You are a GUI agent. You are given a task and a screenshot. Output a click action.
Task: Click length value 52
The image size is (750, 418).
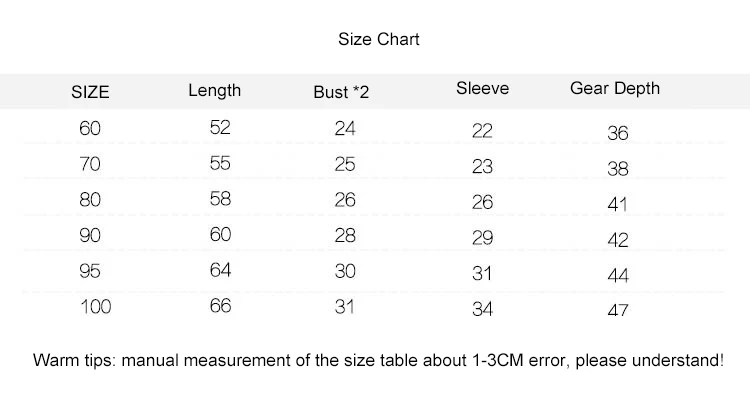point(220,127)
